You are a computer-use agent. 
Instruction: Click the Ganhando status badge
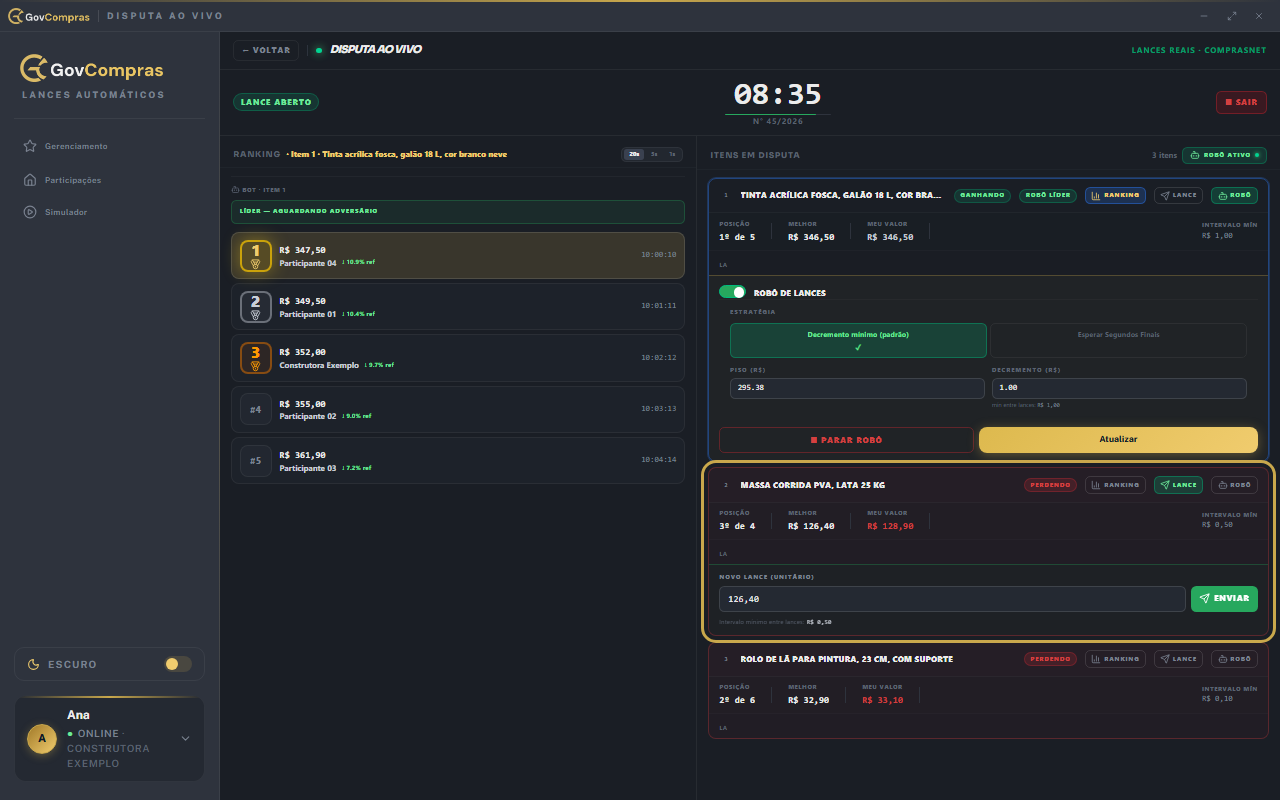(x=983, y=195)
